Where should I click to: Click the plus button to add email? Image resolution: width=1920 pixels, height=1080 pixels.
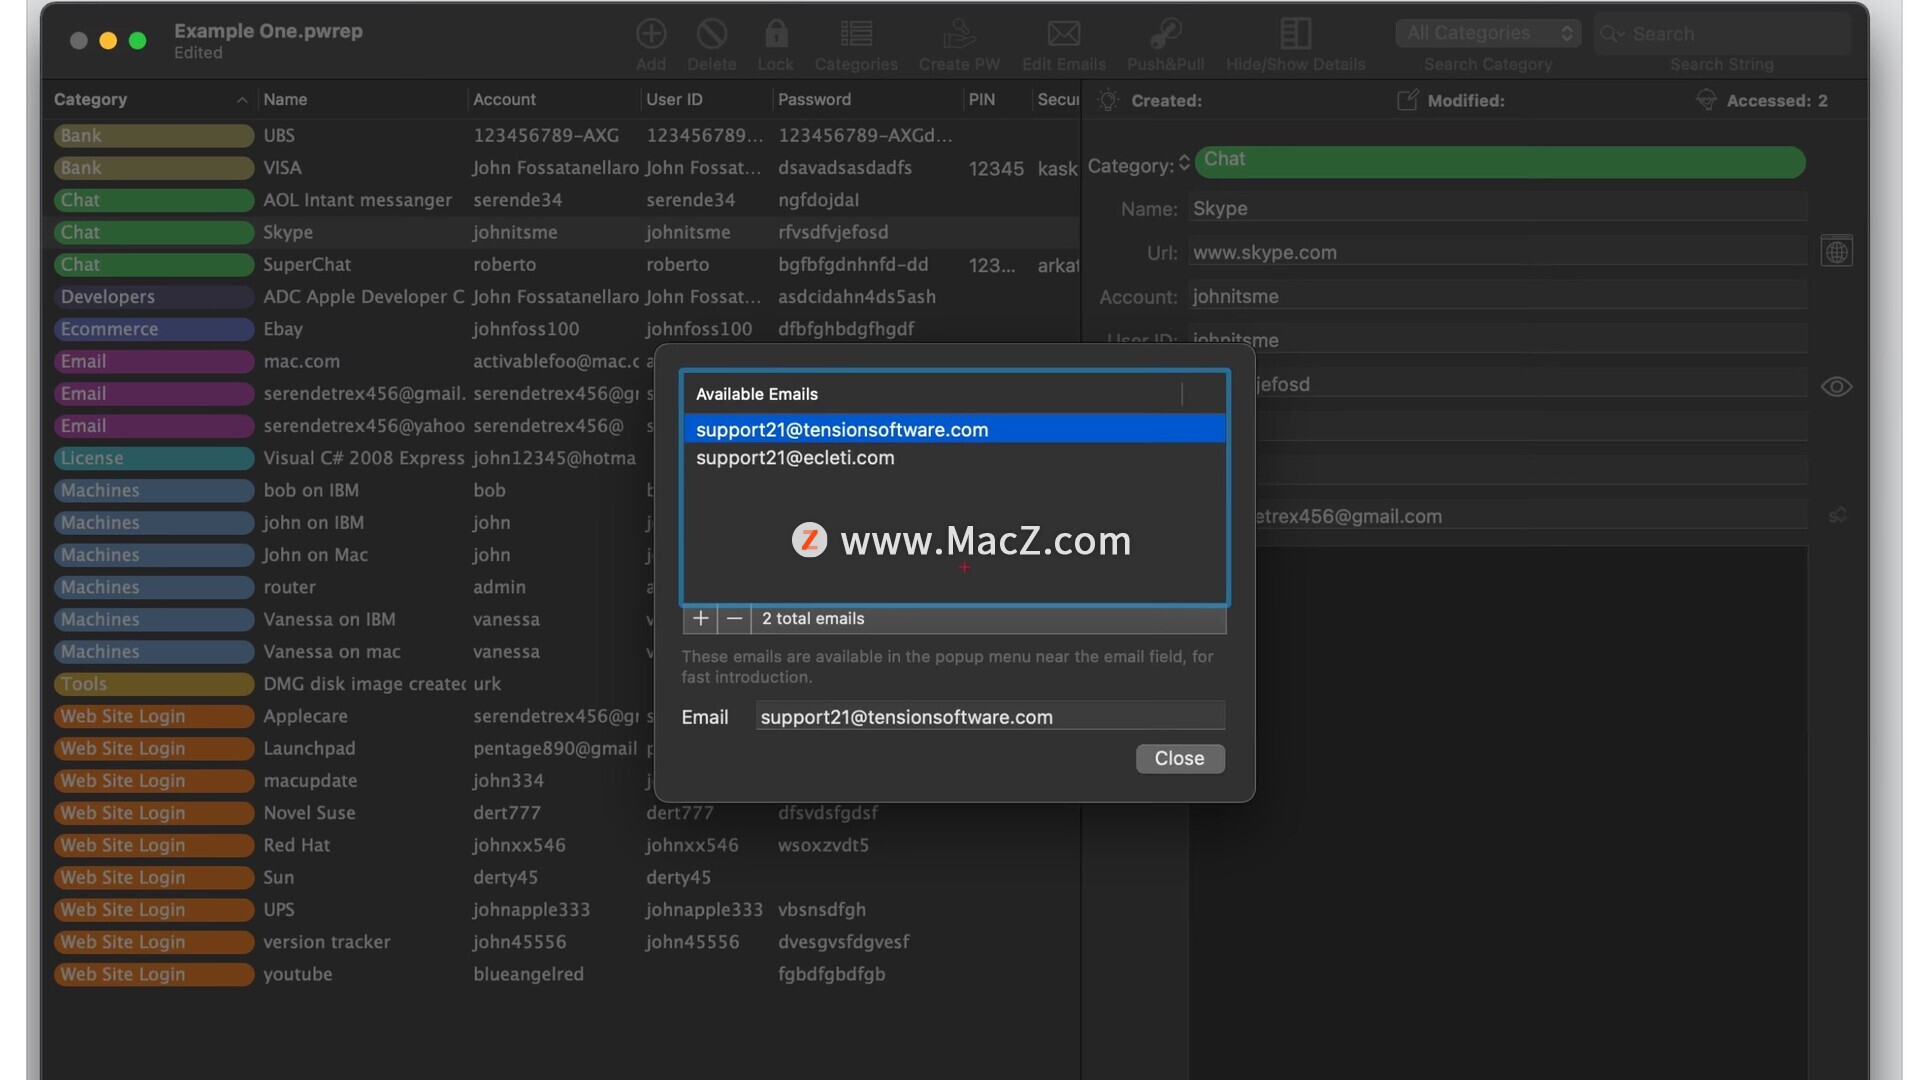pyautogui.click(x=700, y=618)
